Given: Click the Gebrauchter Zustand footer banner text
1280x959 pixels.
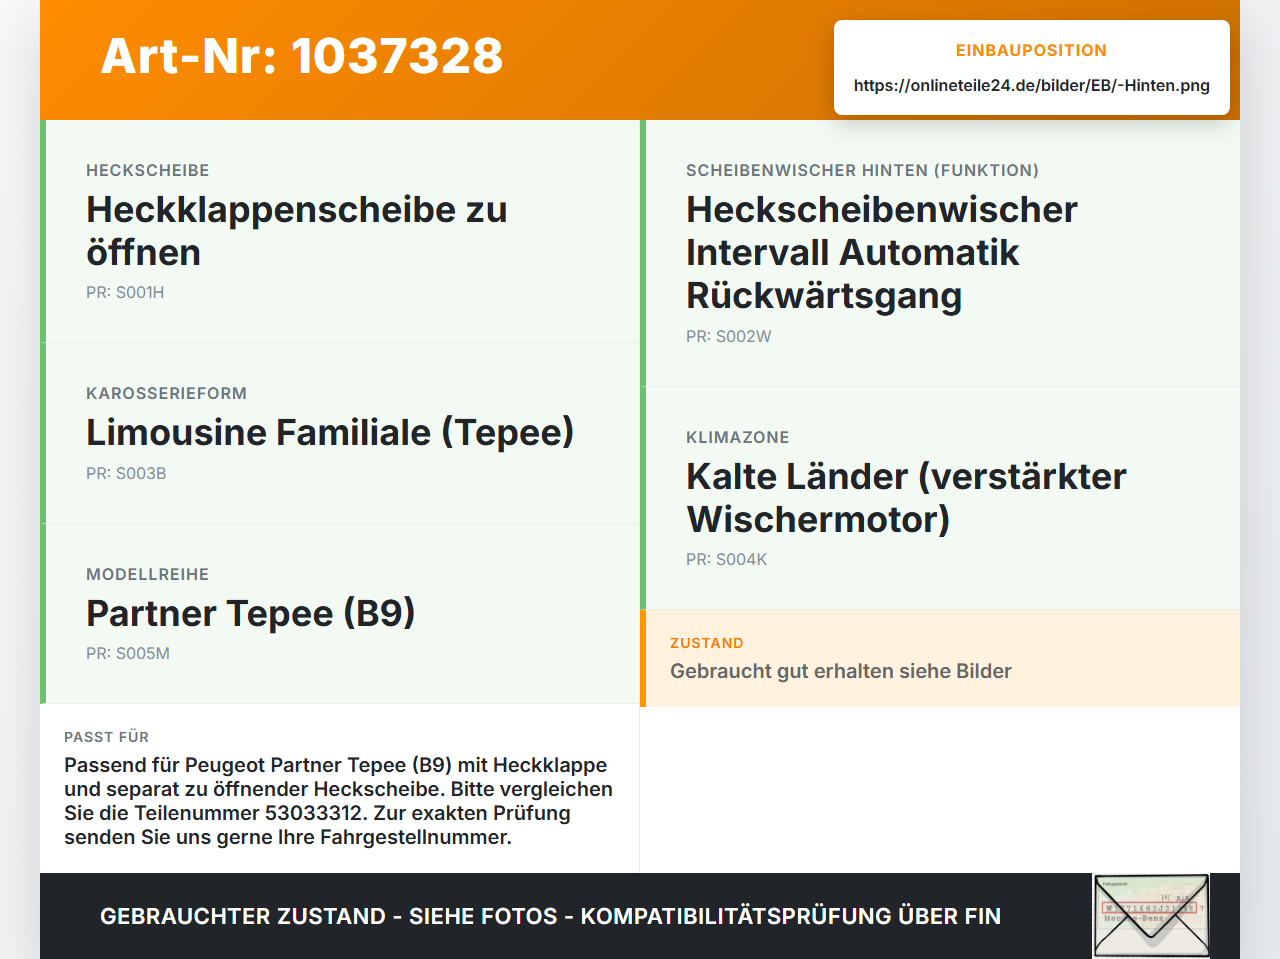Looking at the screenshot, I should click(x=550, y=916).
